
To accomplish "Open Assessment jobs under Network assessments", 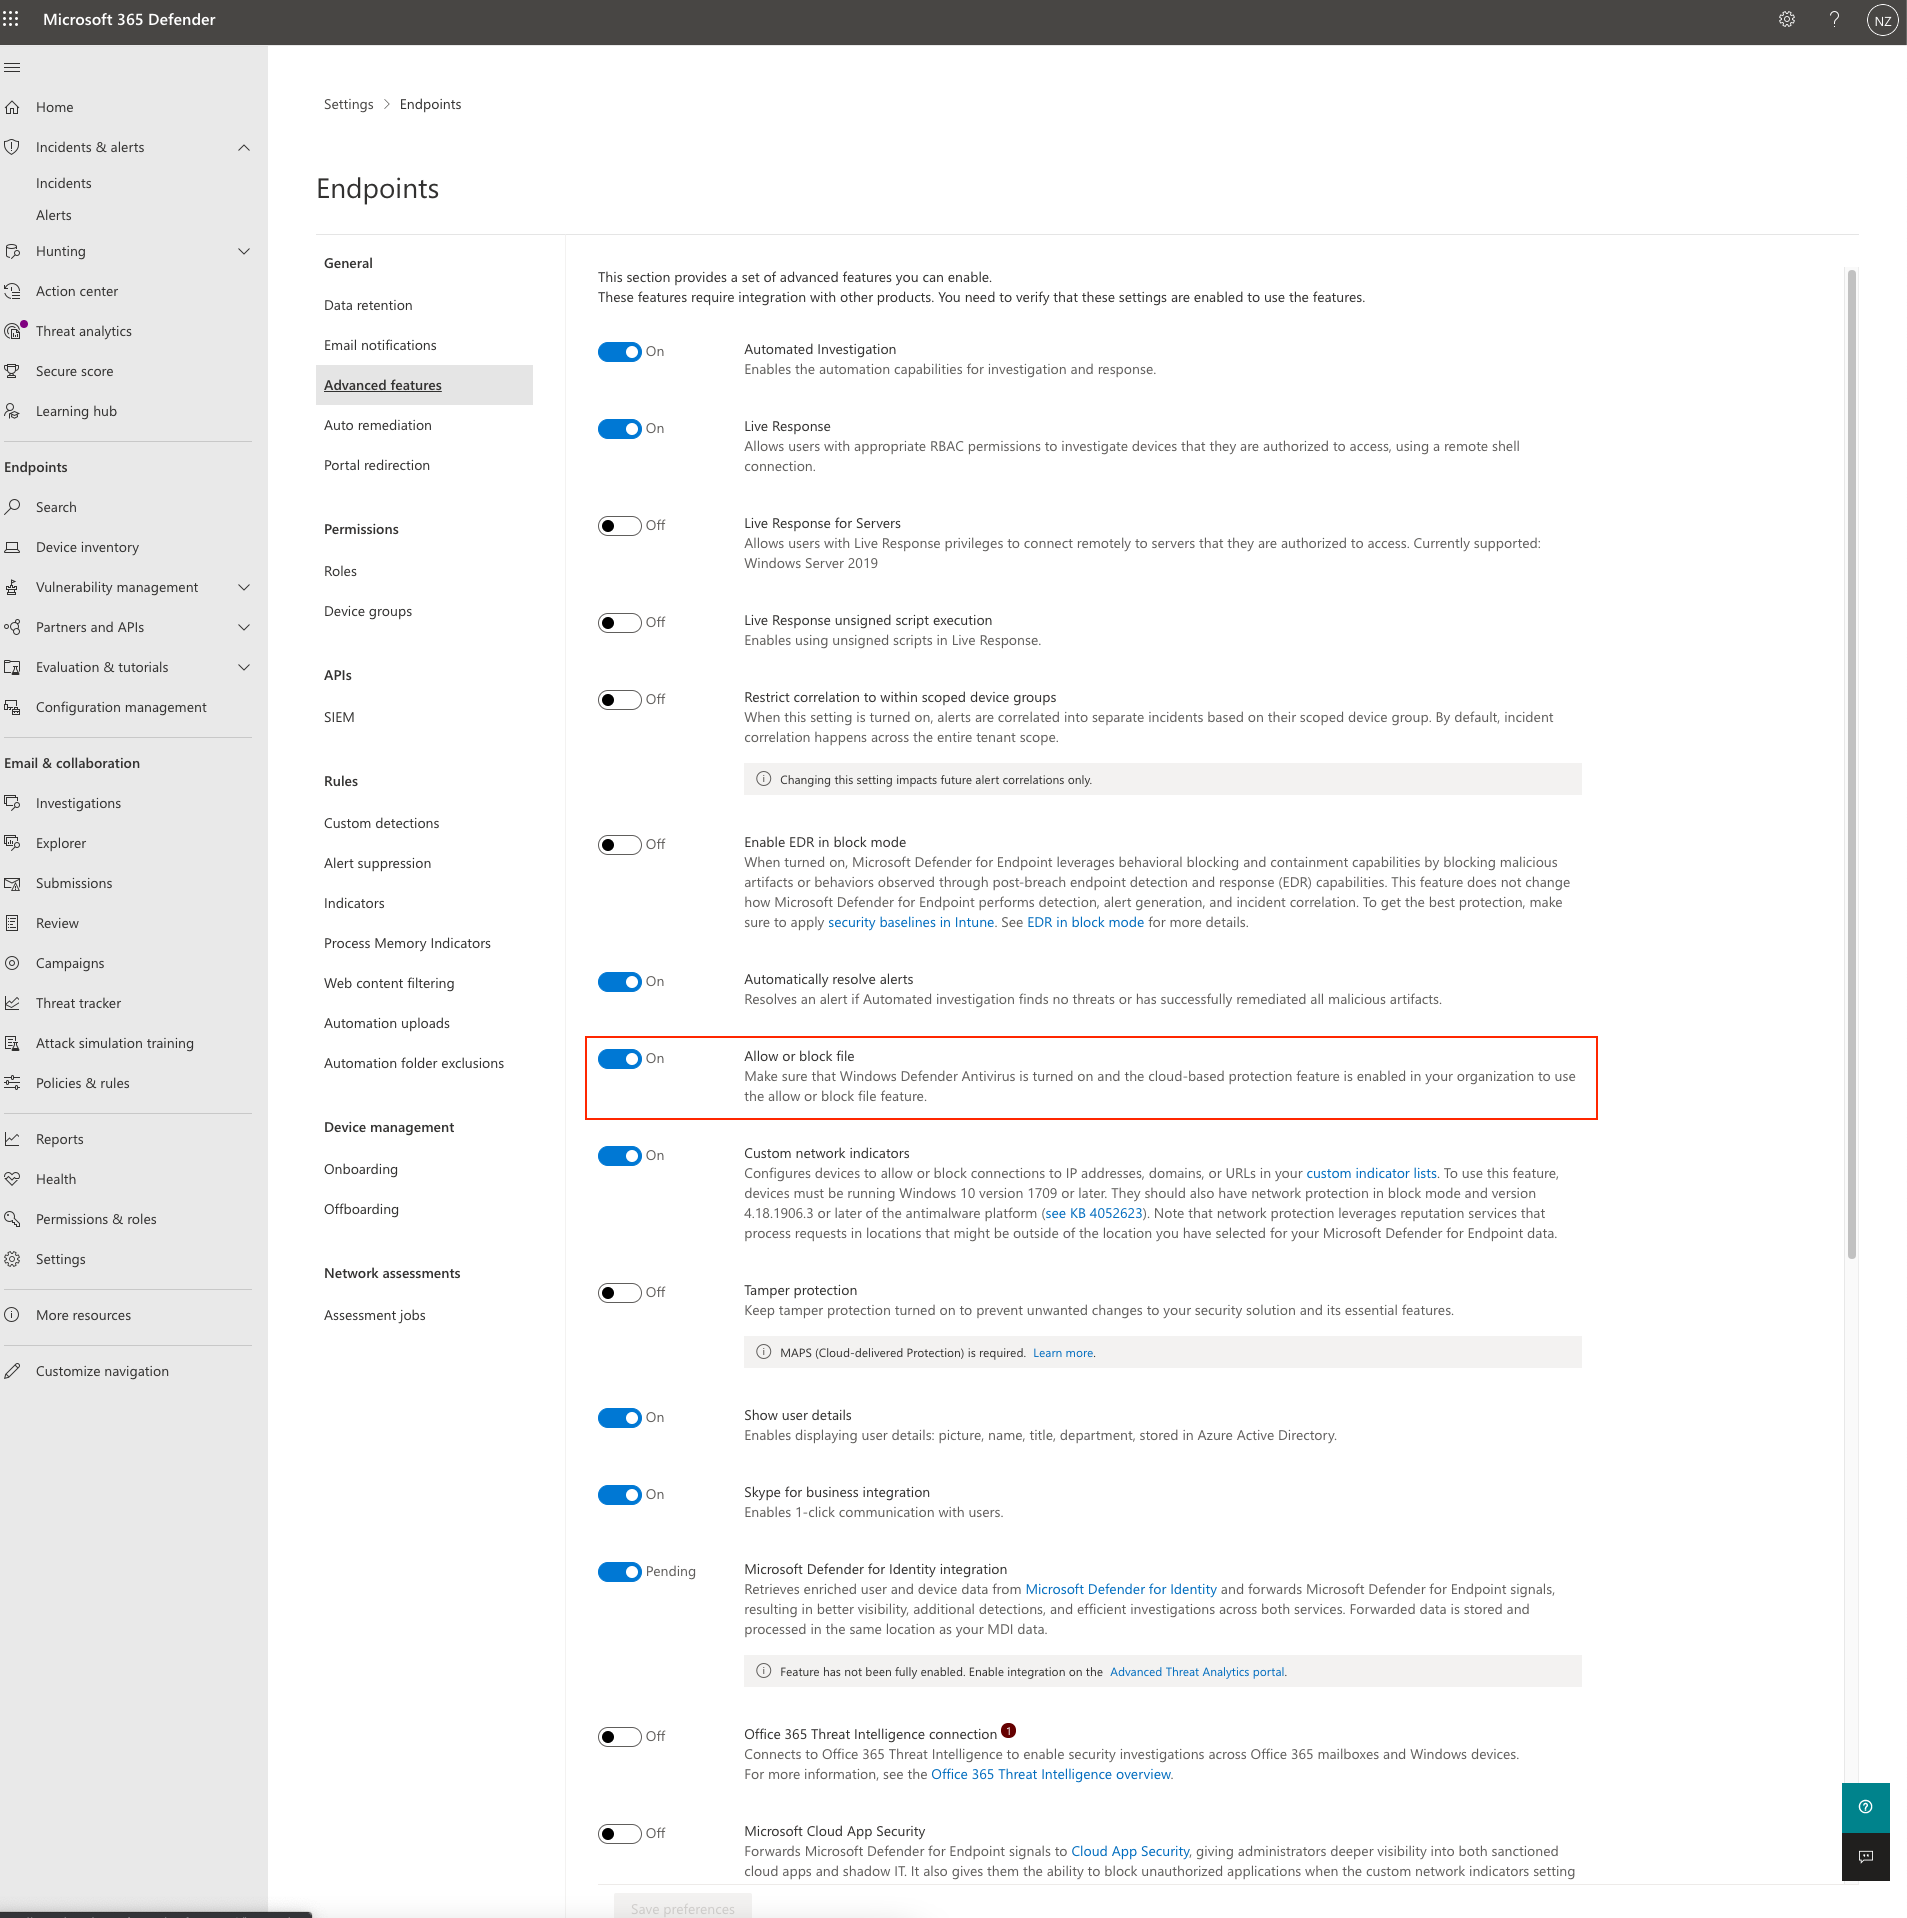I will [375, 1315].
